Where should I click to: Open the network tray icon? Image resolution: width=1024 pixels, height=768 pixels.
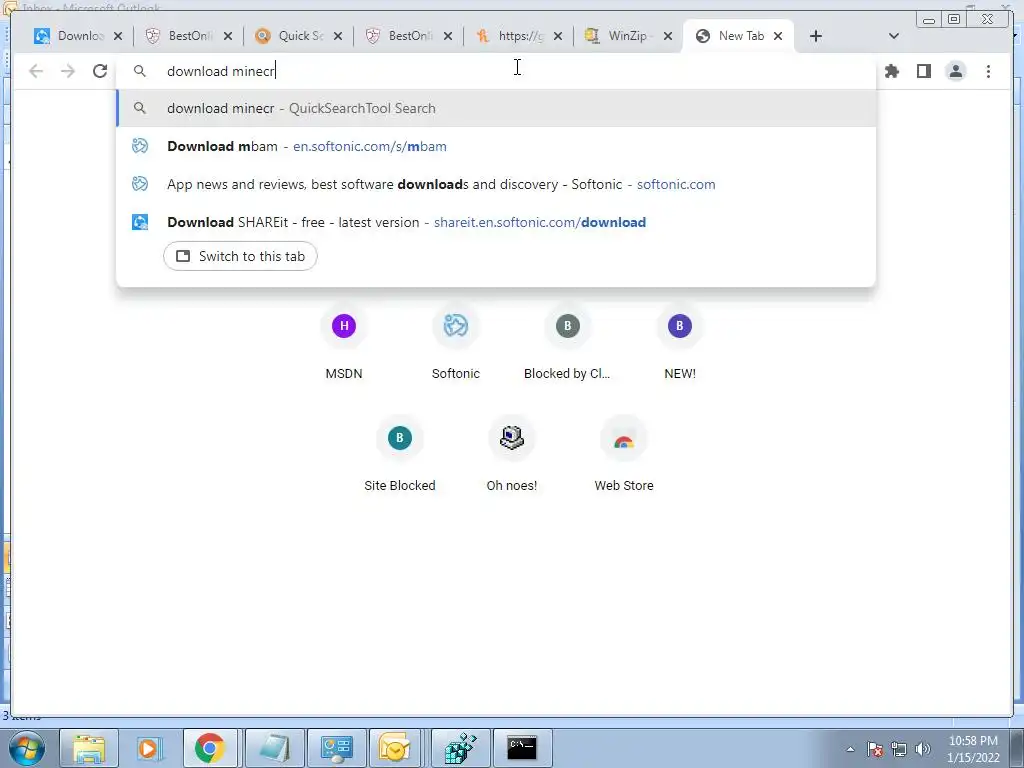[x=899, y=749]
